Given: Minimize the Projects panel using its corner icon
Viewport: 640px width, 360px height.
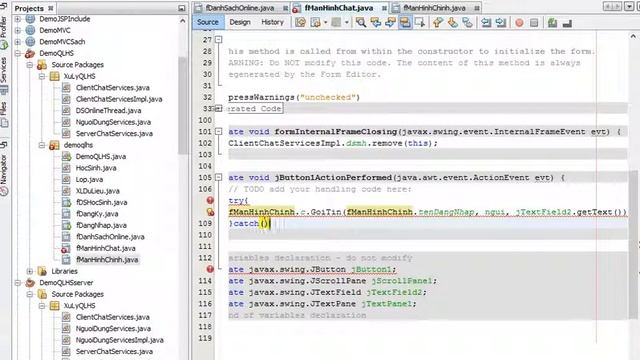Looking at the screenshot, I should click(x=182, y=8).
